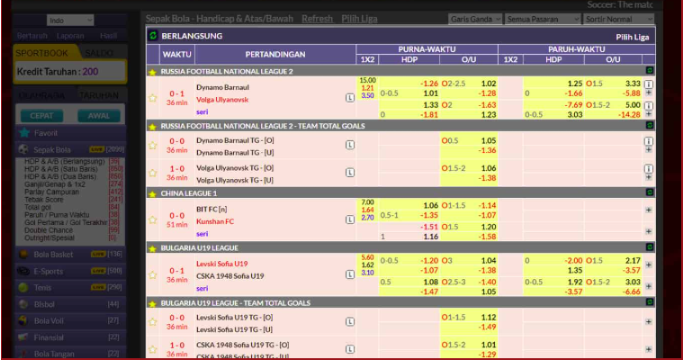The height and width of the screenshot is (362, 688).
Task: Click the L icon for BIT FC match
Action: tap(350, 219)
